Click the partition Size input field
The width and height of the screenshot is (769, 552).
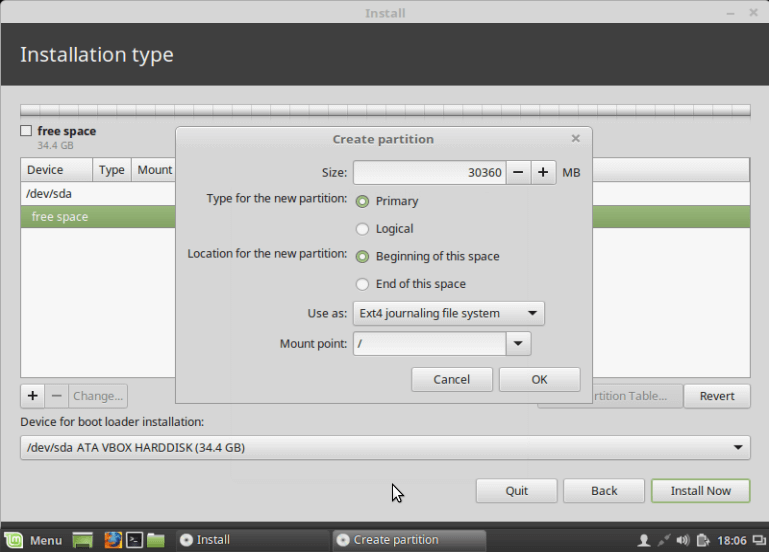[429, 172]
